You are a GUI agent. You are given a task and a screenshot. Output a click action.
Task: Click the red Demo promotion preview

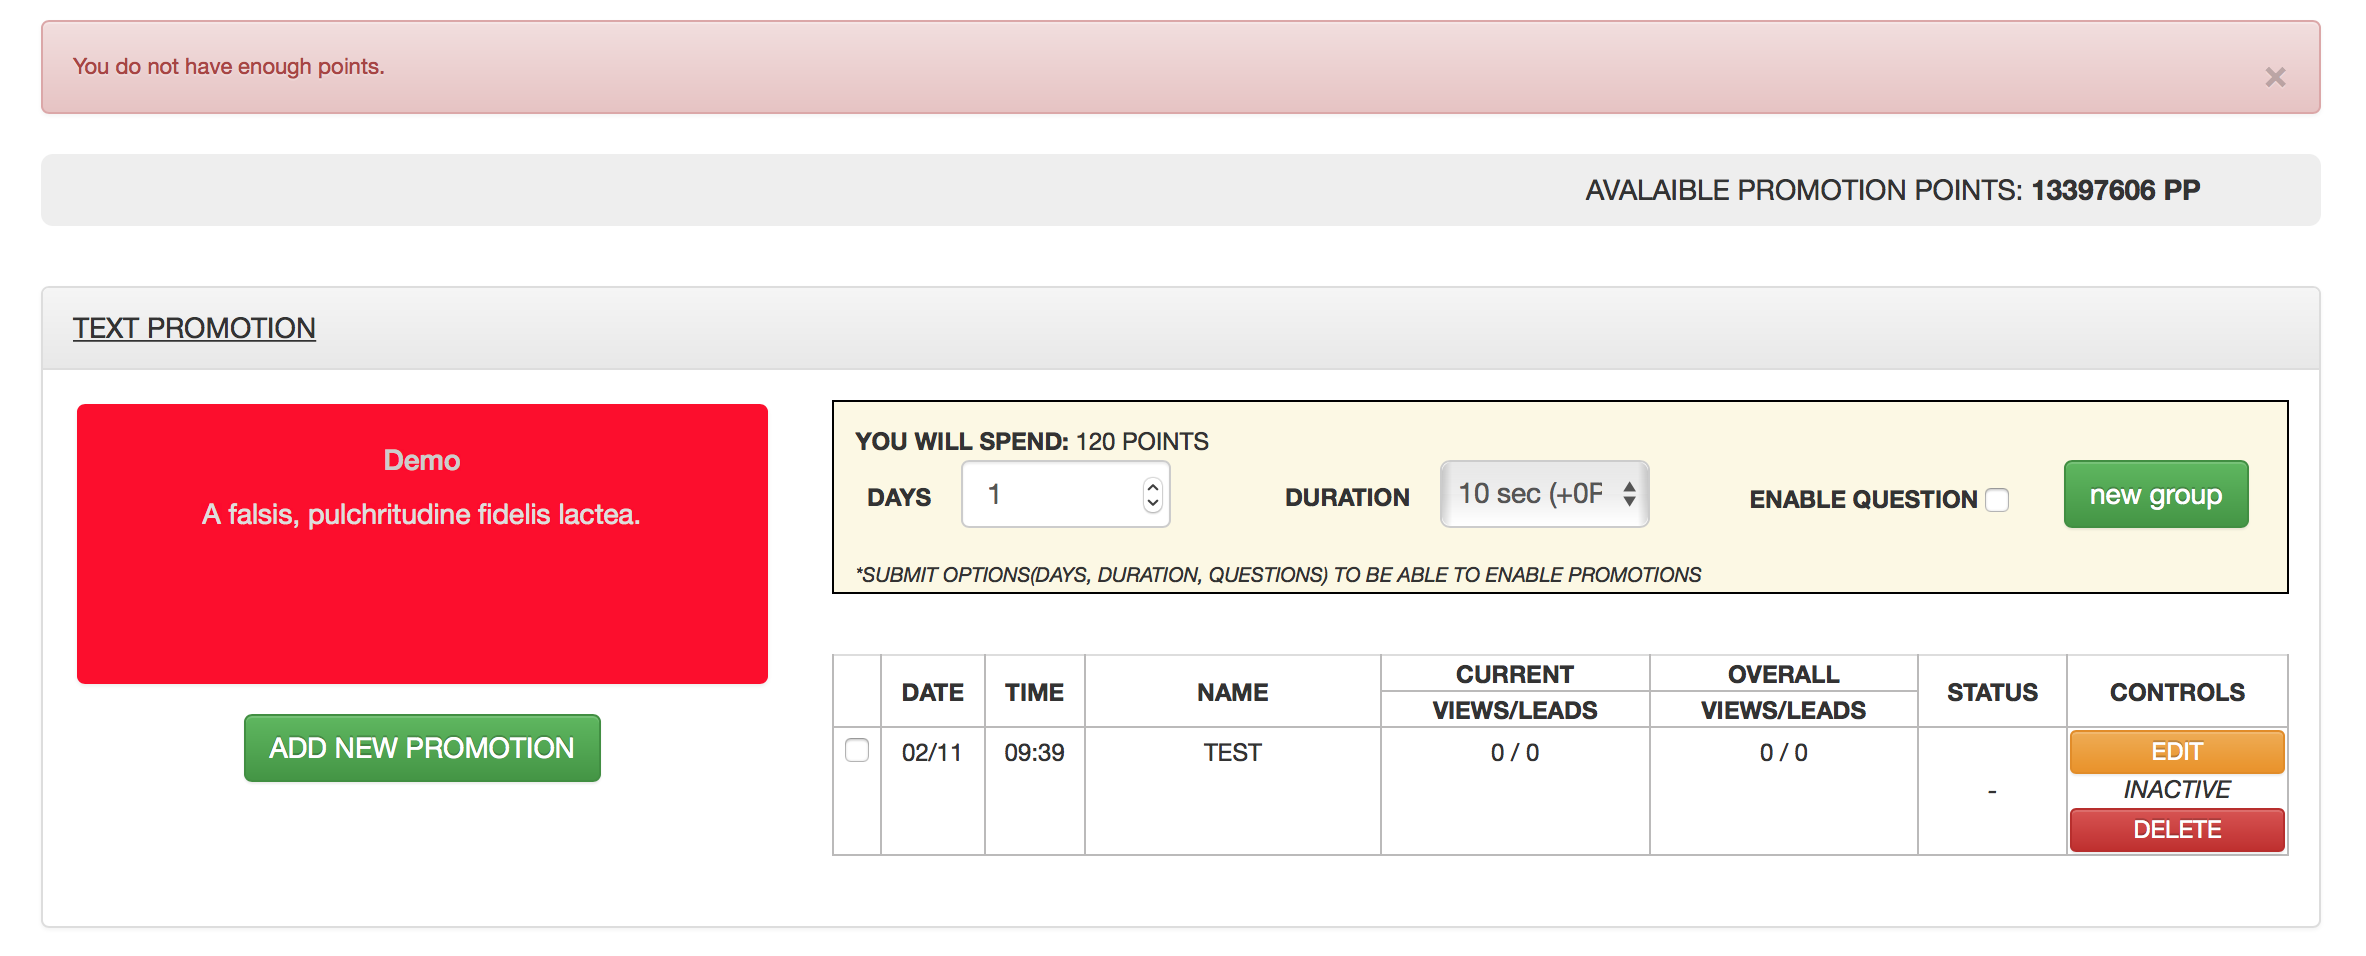[x=422, y=544]
